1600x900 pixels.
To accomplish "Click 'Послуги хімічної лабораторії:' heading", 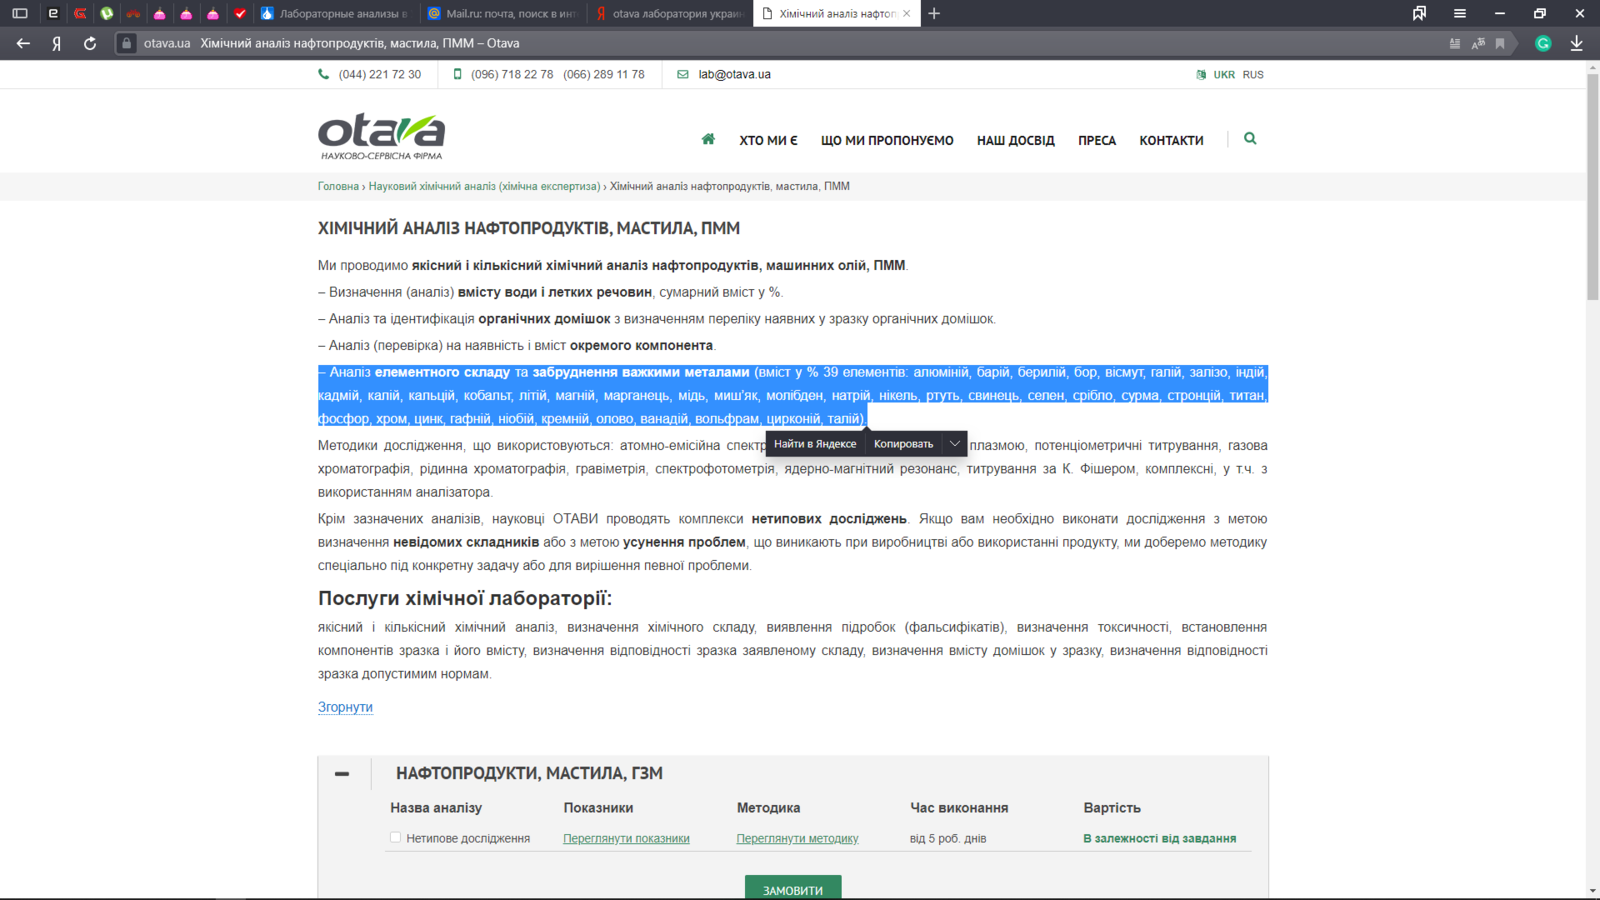I will tap(465, 598).
